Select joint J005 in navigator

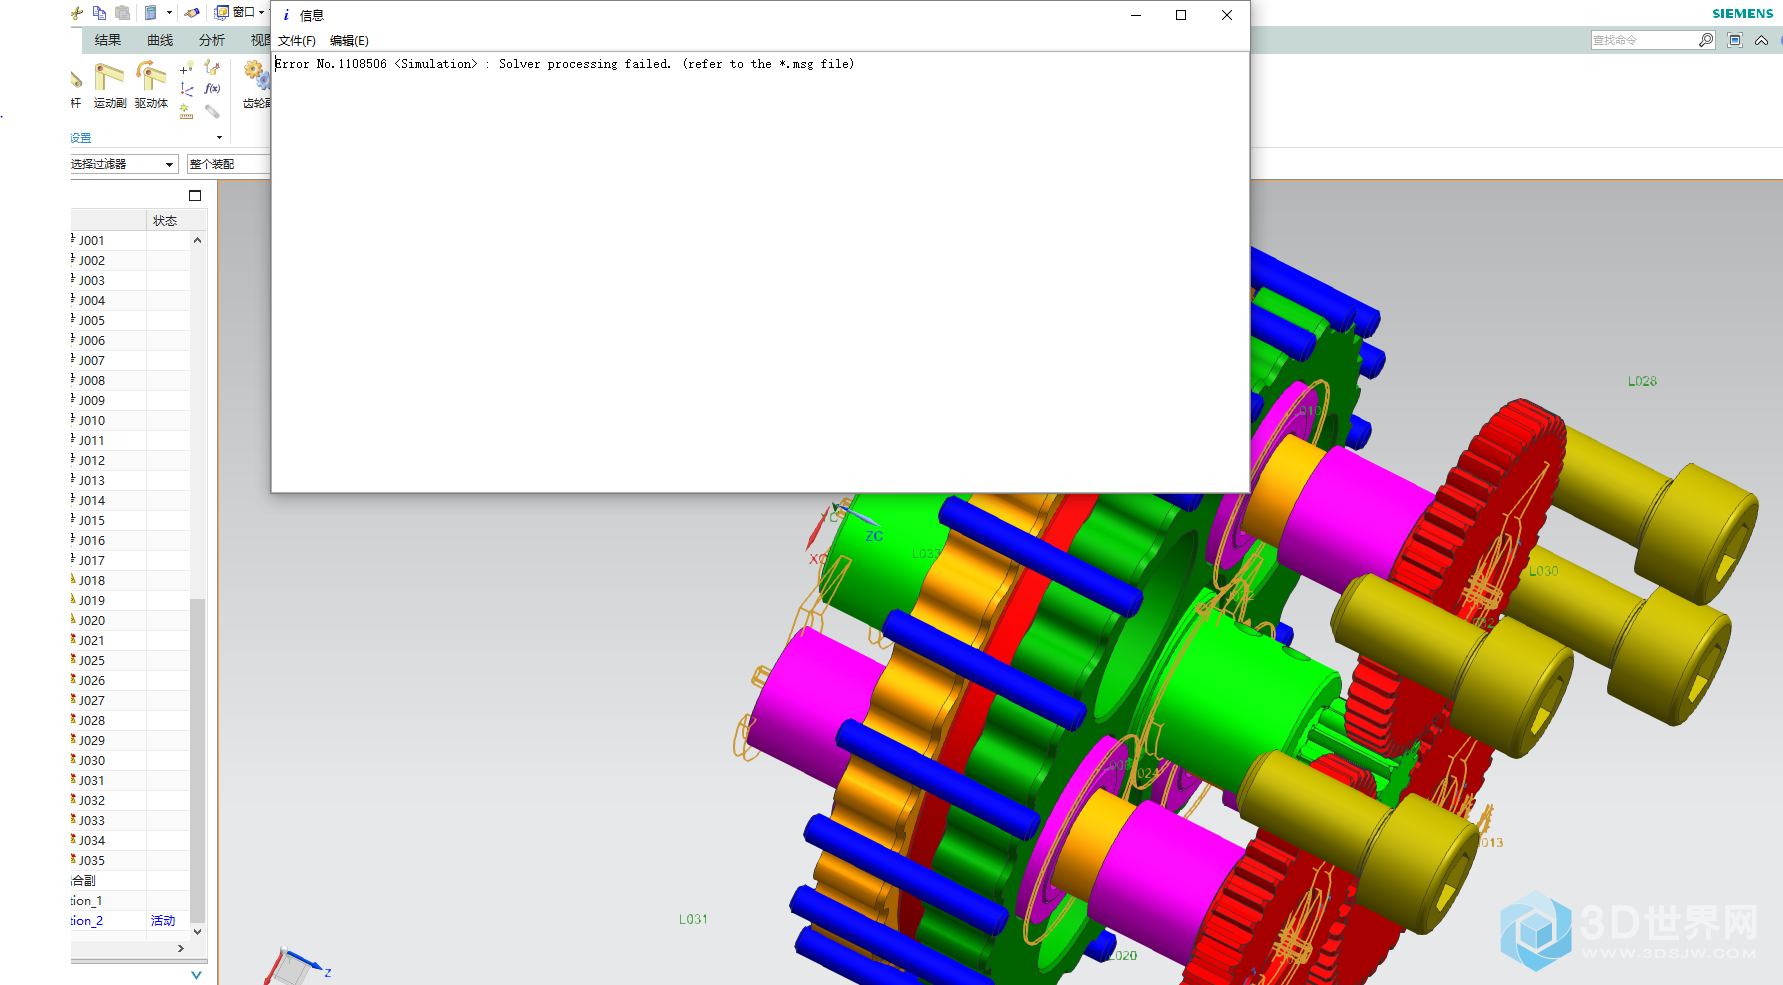pyautogui.click(x=91, y=321)
